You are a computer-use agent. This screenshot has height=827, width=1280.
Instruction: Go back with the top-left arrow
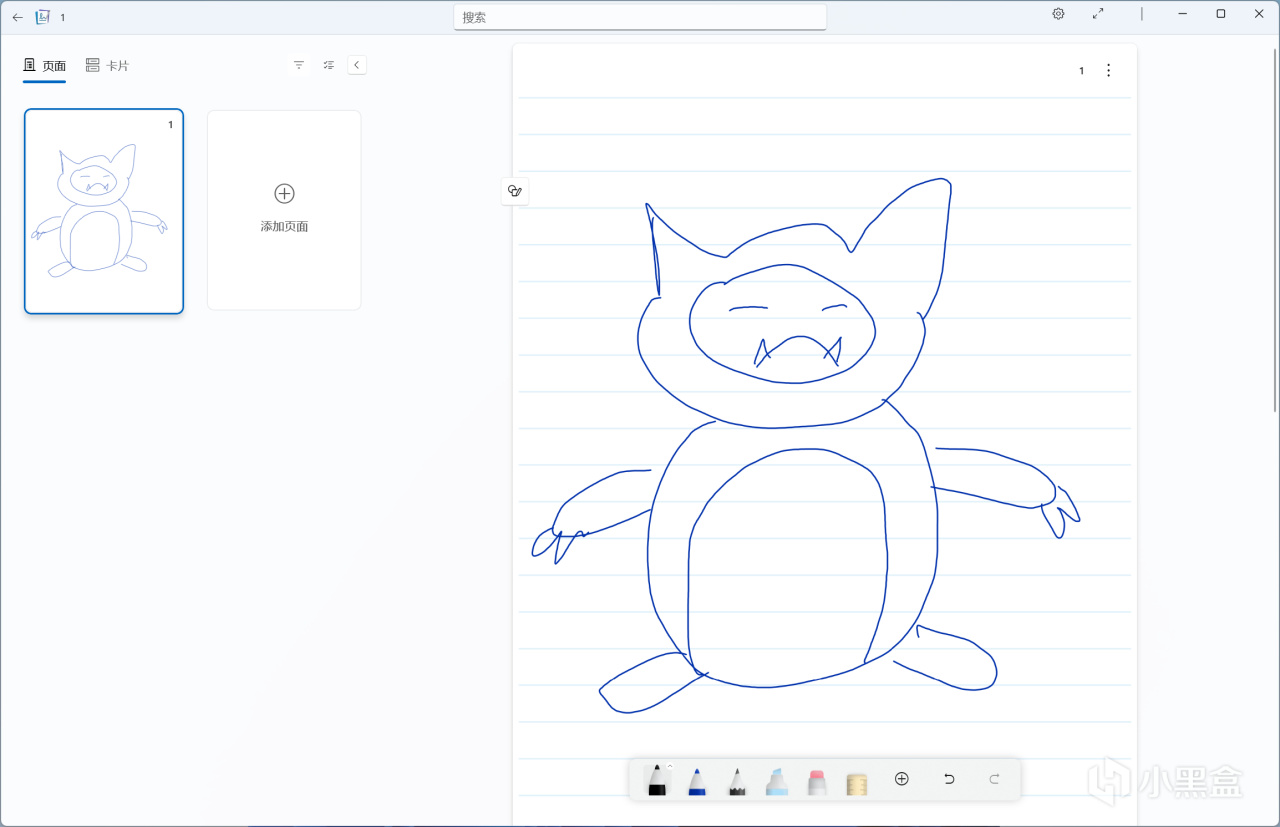click(x=17, y=17)
